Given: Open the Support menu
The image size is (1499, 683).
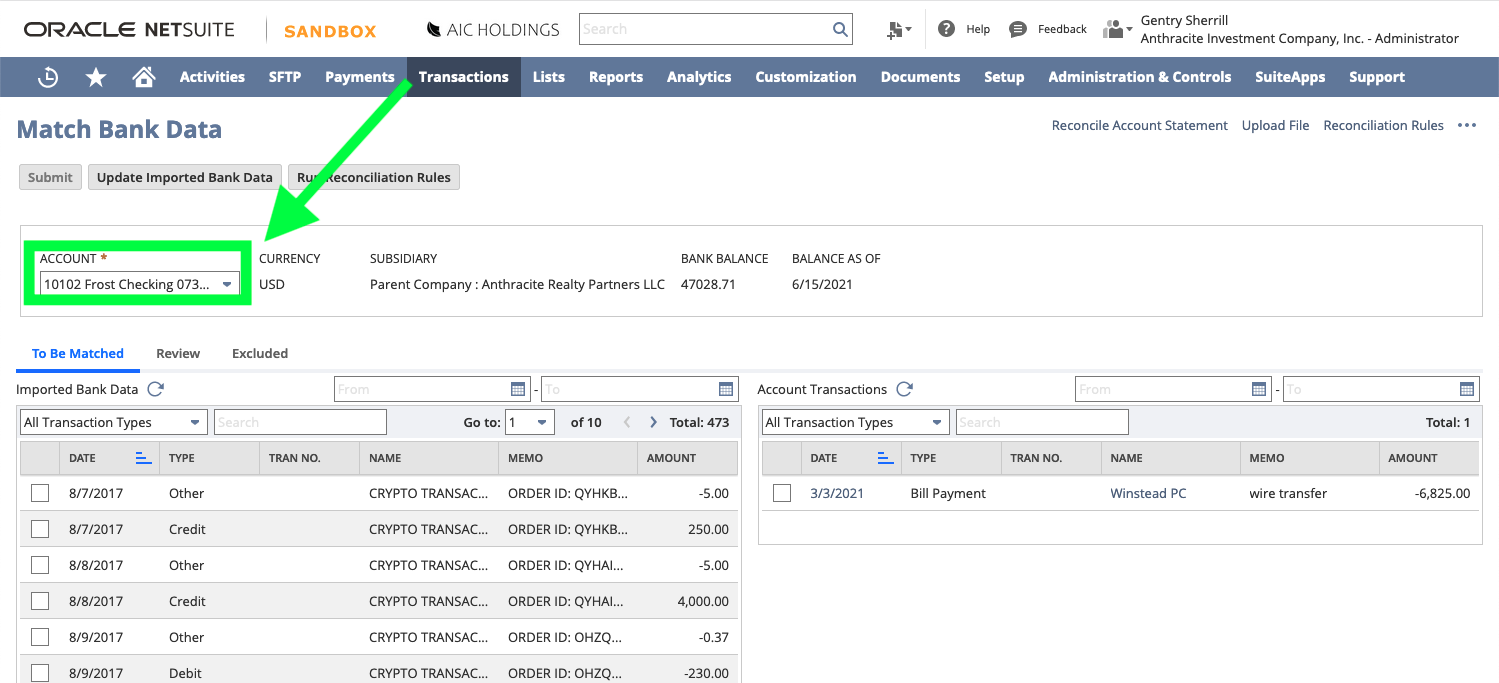Looking at the screenshot, I should [x=1377, y=77].
